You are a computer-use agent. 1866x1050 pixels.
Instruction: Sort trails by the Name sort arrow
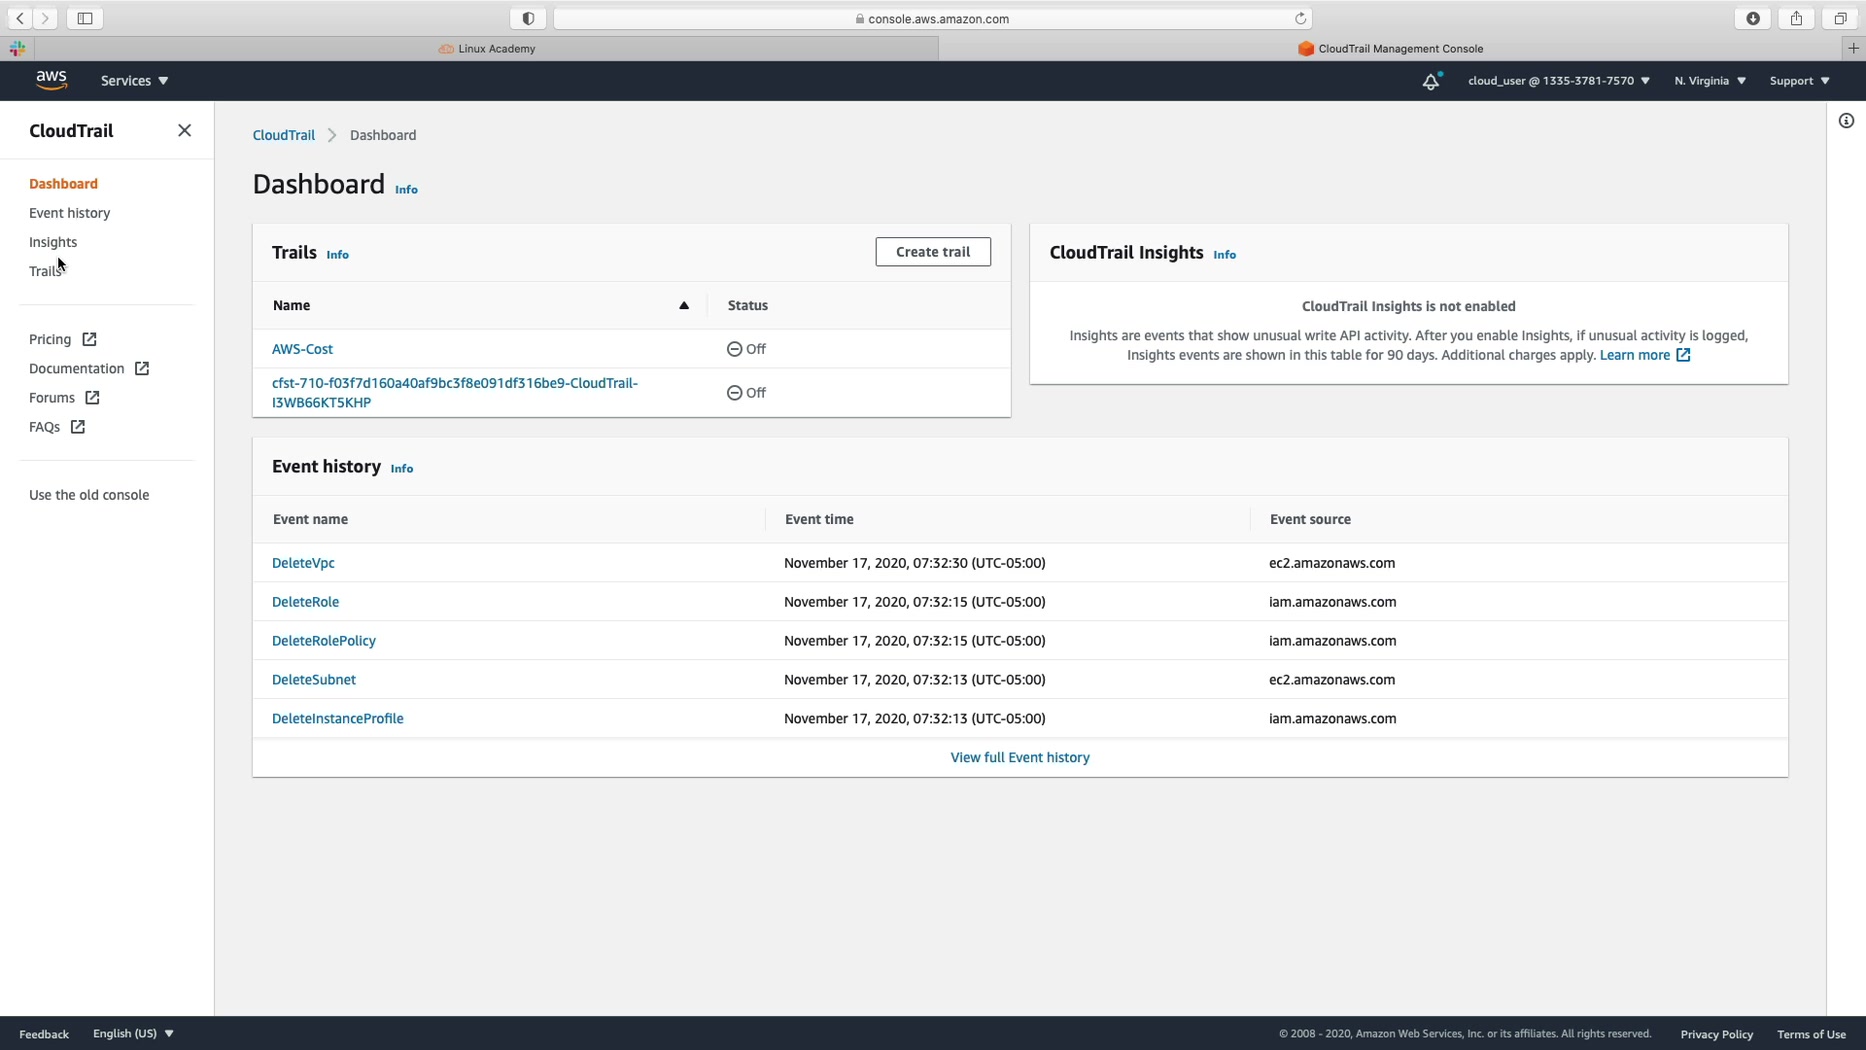[684, 306]
